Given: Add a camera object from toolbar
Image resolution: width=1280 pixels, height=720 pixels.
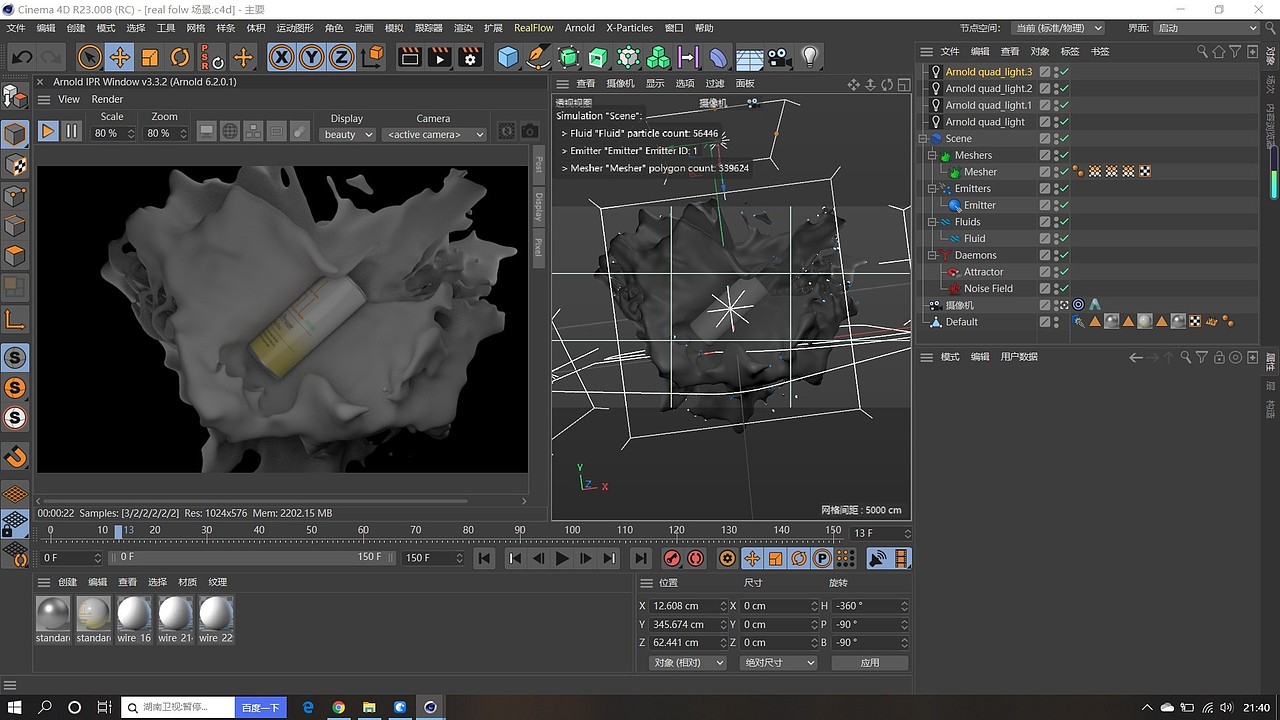Looking at the screenshot, I should point(780,57).
